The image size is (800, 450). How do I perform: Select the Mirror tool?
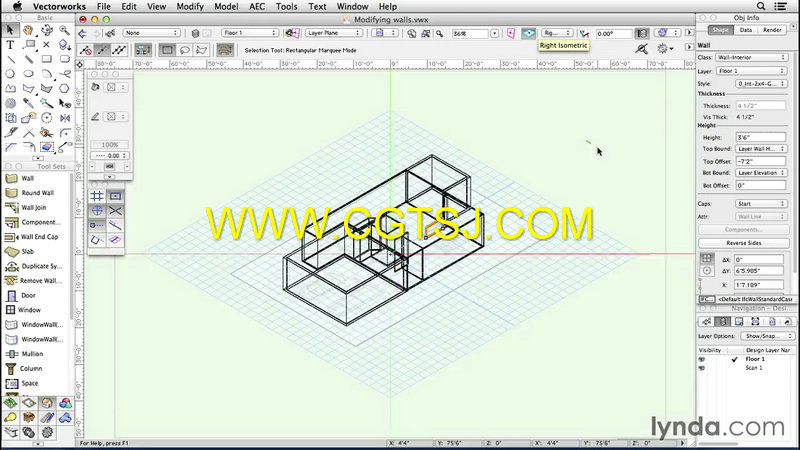[x=64, y=118]
